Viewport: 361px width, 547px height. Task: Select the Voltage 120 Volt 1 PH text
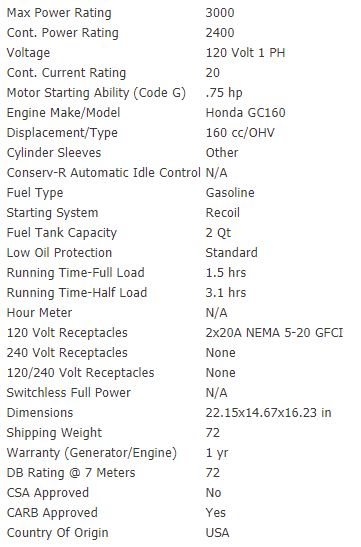[245, 53]
